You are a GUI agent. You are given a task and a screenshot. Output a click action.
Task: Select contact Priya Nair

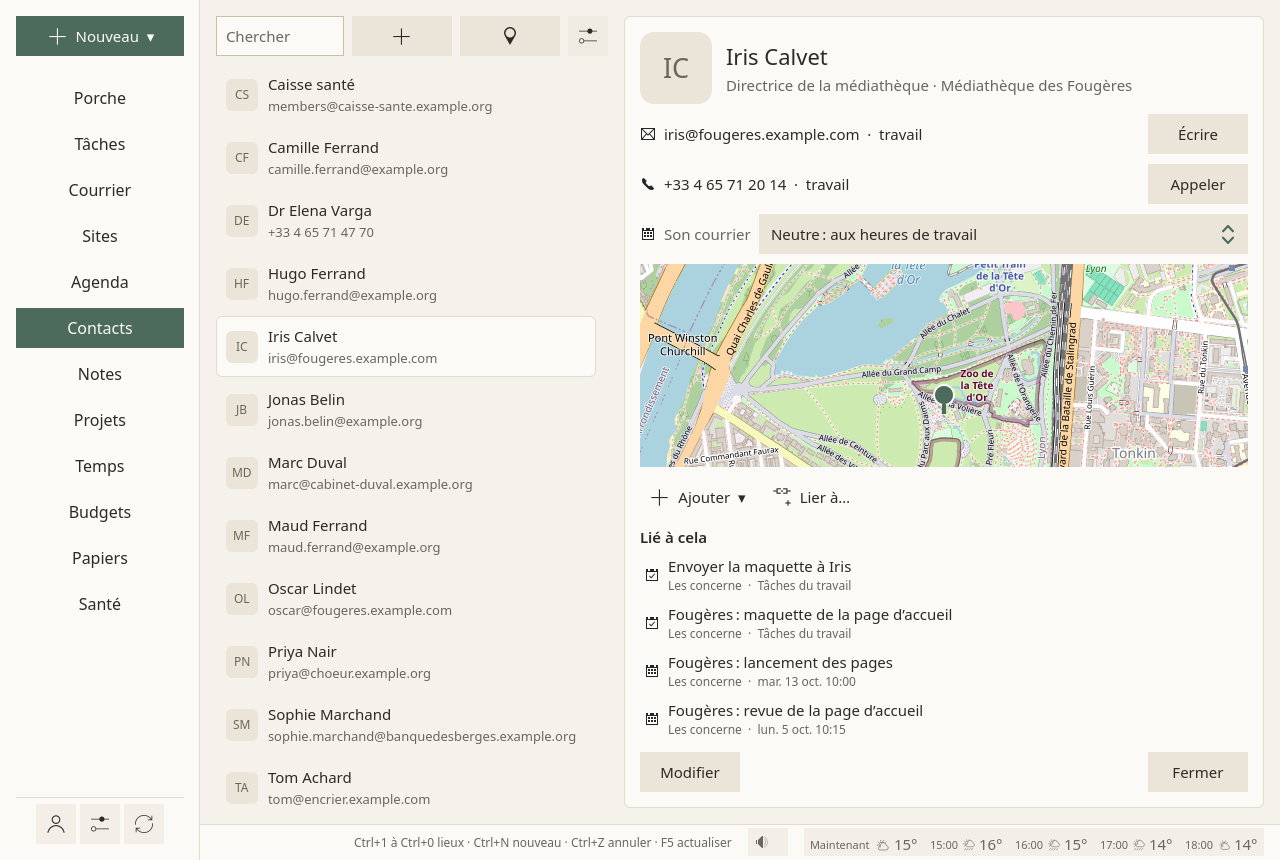tap(406, 662)
